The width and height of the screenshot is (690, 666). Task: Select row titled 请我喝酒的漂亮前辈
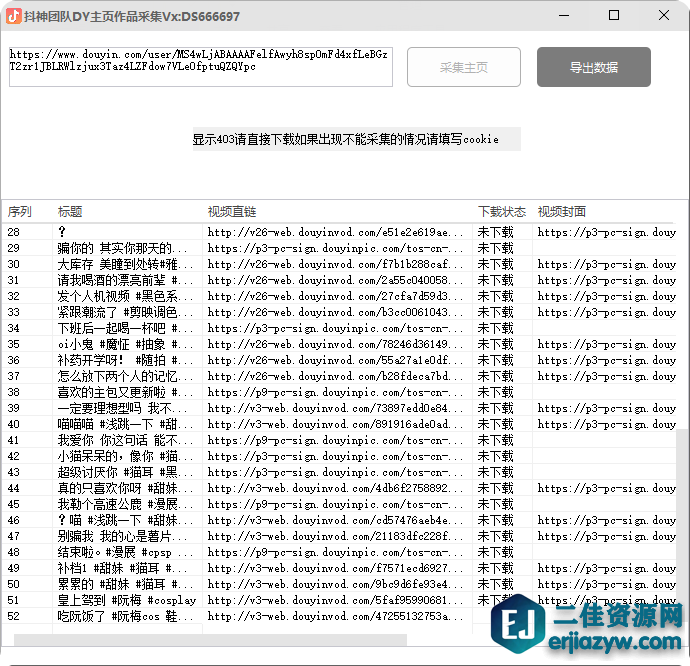(339, 280)
